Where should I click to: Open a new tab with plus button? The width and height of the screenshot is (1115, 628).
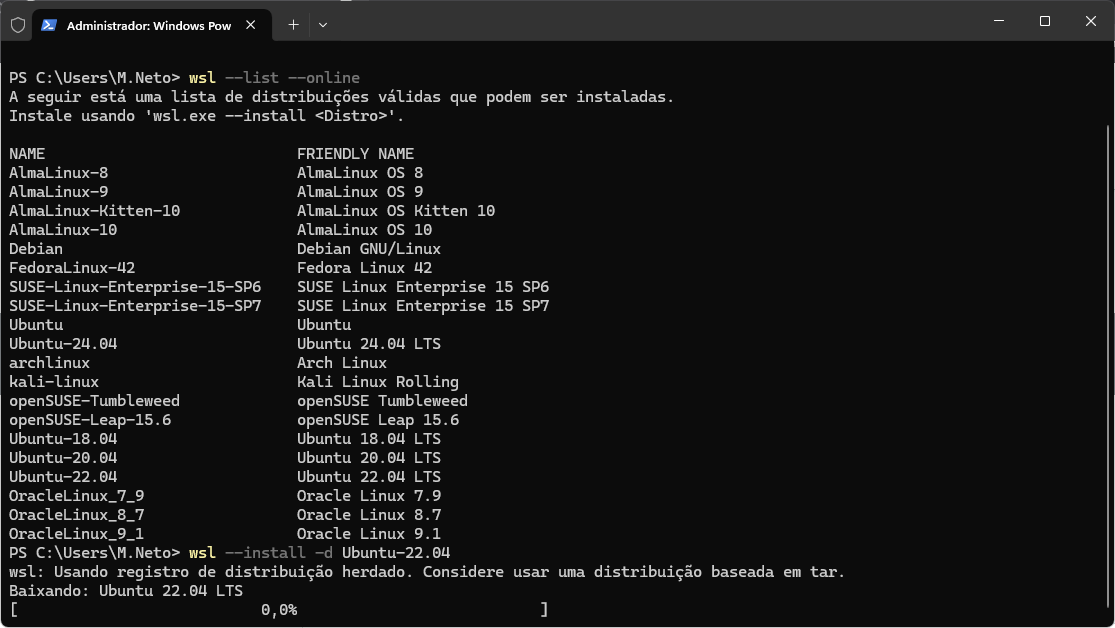point(293,25)
